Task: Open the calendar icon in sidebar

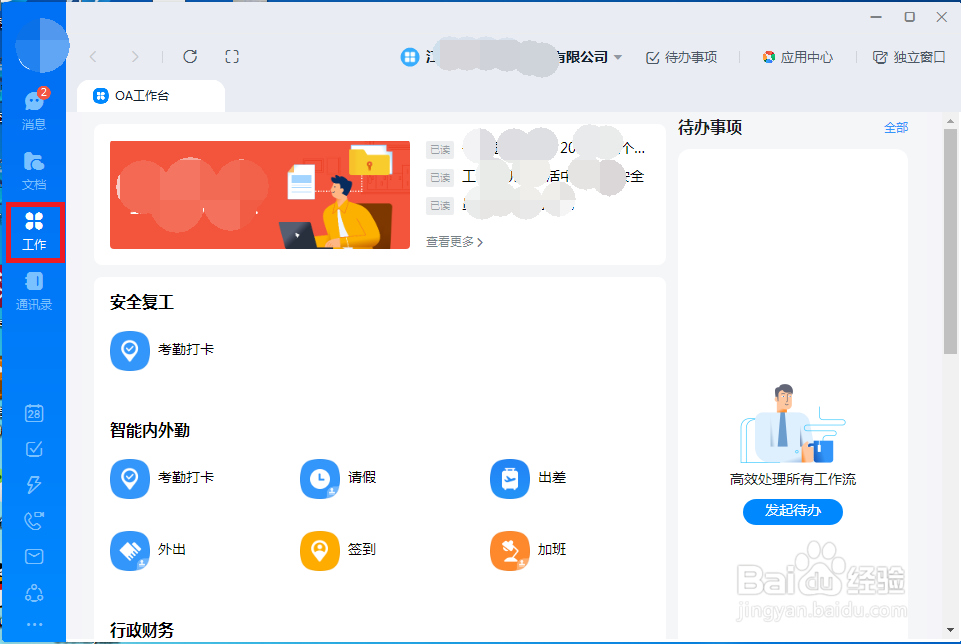Action: pos(34,413)
